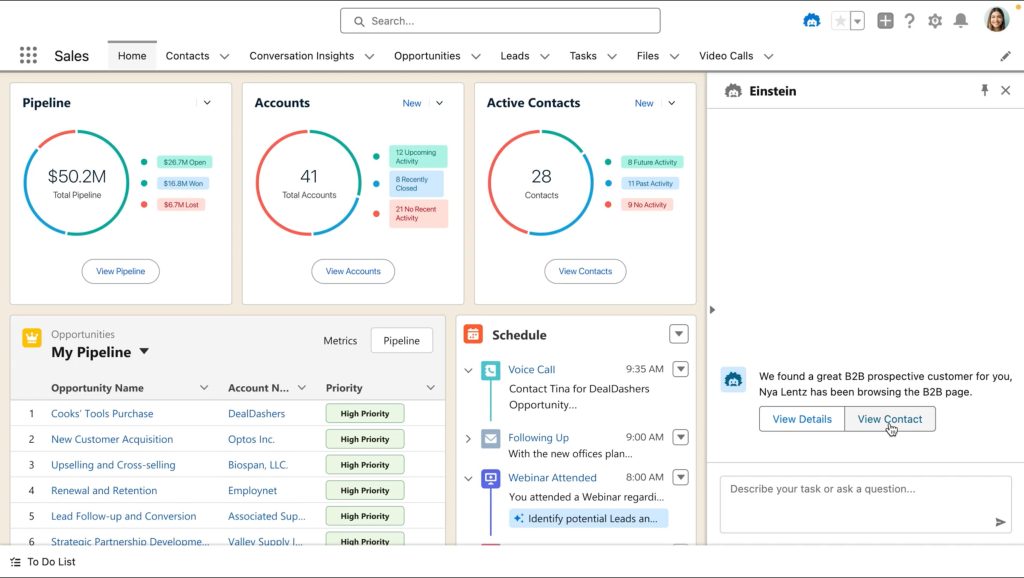Expand the Following Up schedule item
The height and width of the screenshot is (578, 1024).
coord(467,437)
